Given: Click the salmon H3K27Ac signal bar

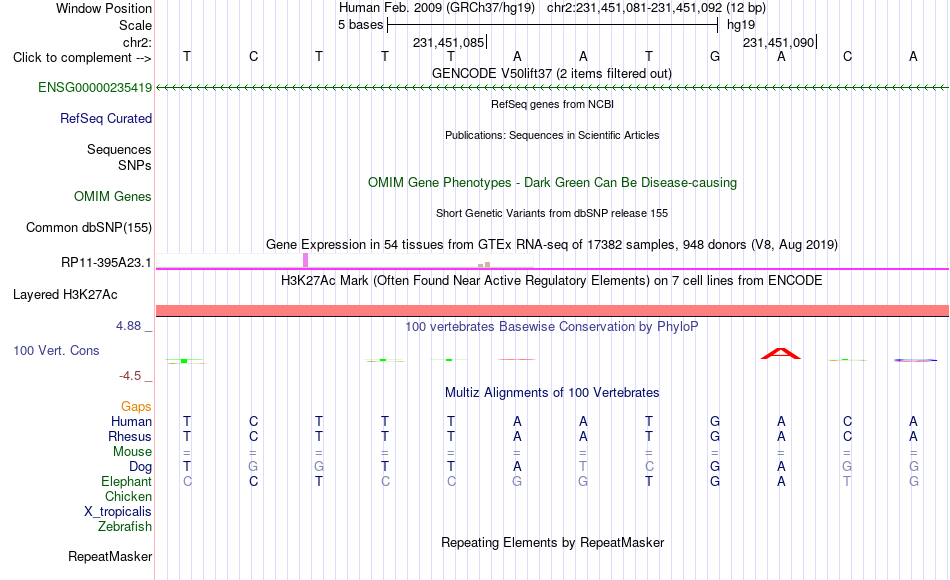Looking at the screenshot, I should (552, 310).
